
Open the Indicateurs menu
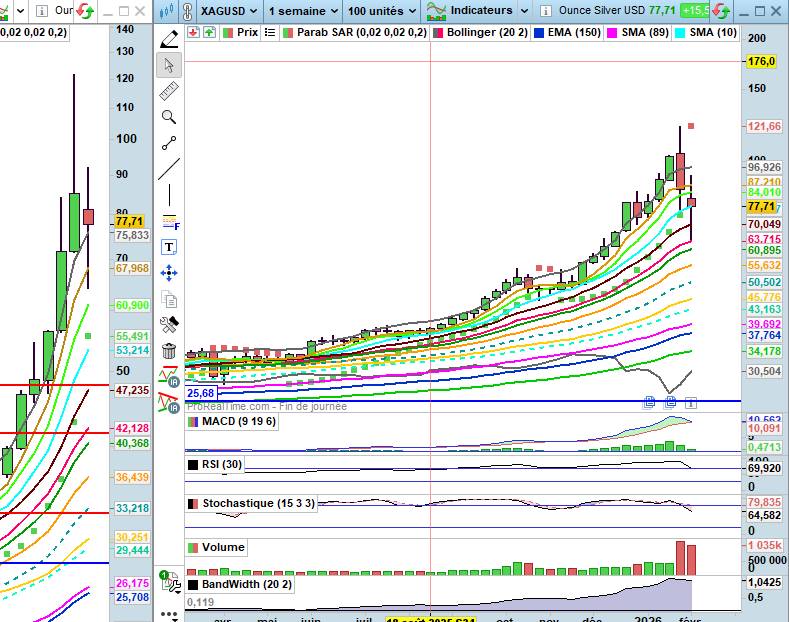(478, 11)
